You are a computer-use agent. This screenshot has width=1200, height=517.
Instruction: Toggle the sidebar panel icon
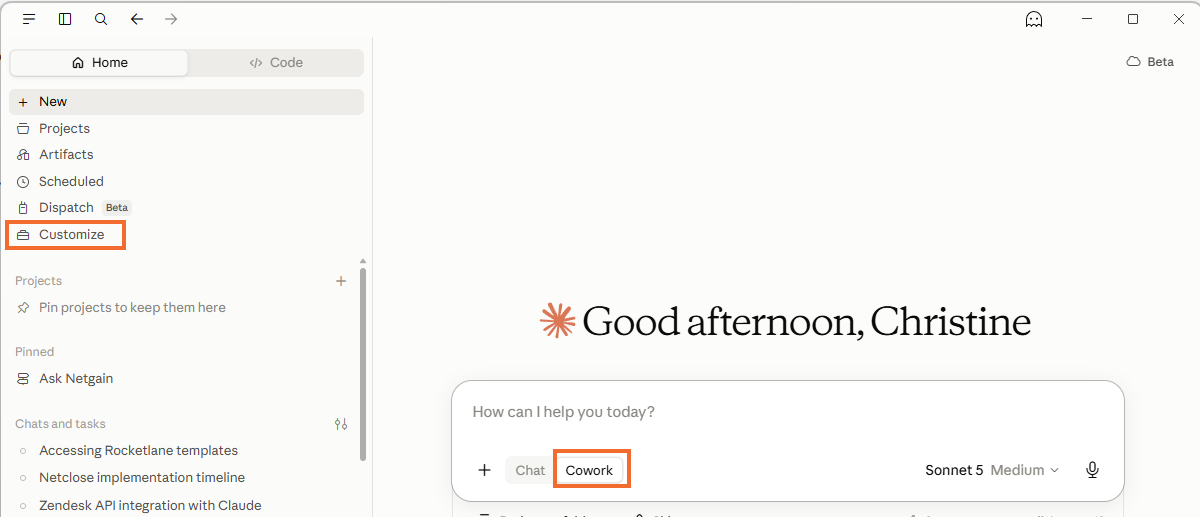pos(65,19)
